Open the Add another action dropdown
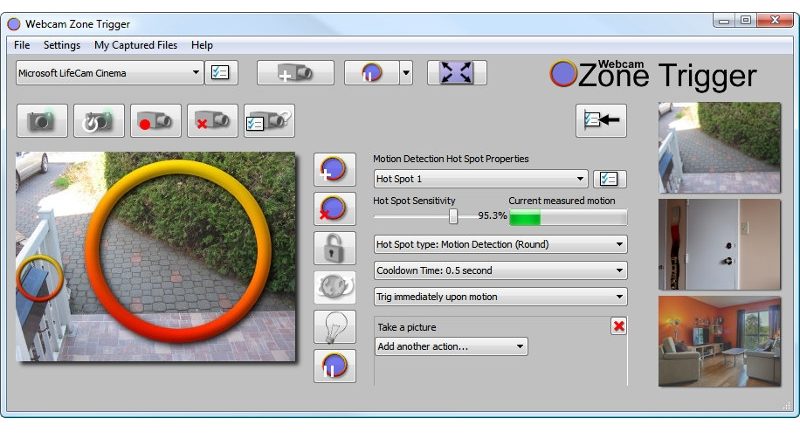 click(x=452, y=346)
